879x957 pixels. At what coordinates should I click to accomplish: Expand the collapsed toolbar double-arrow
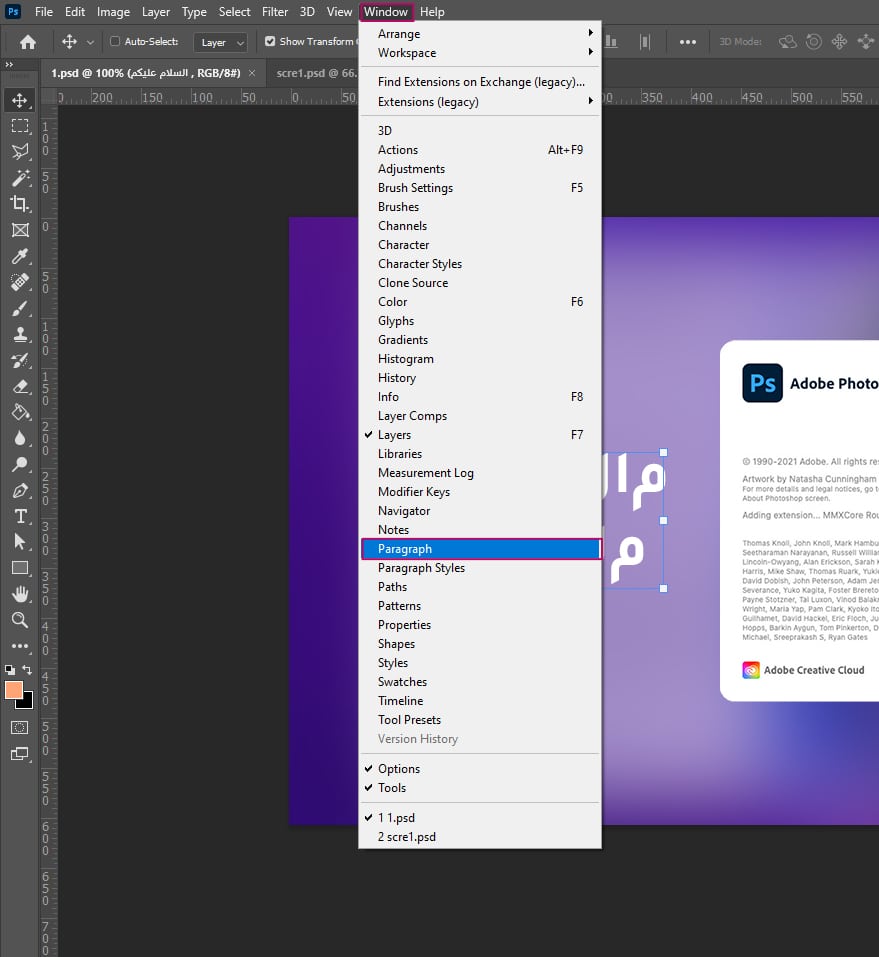(9, 64)
